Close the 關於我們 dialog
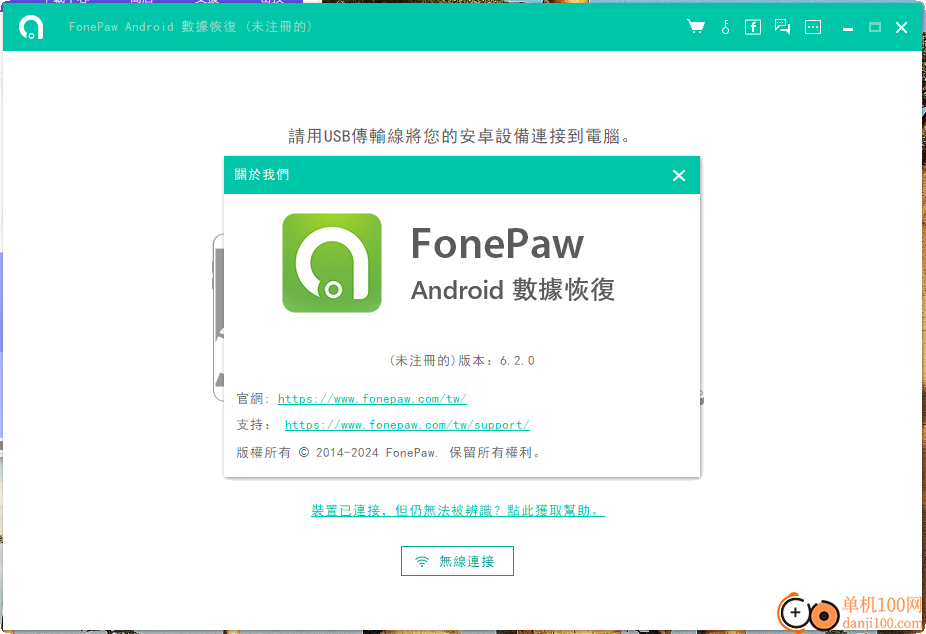This screenshot has height=634, width=926. click(679, 175)
